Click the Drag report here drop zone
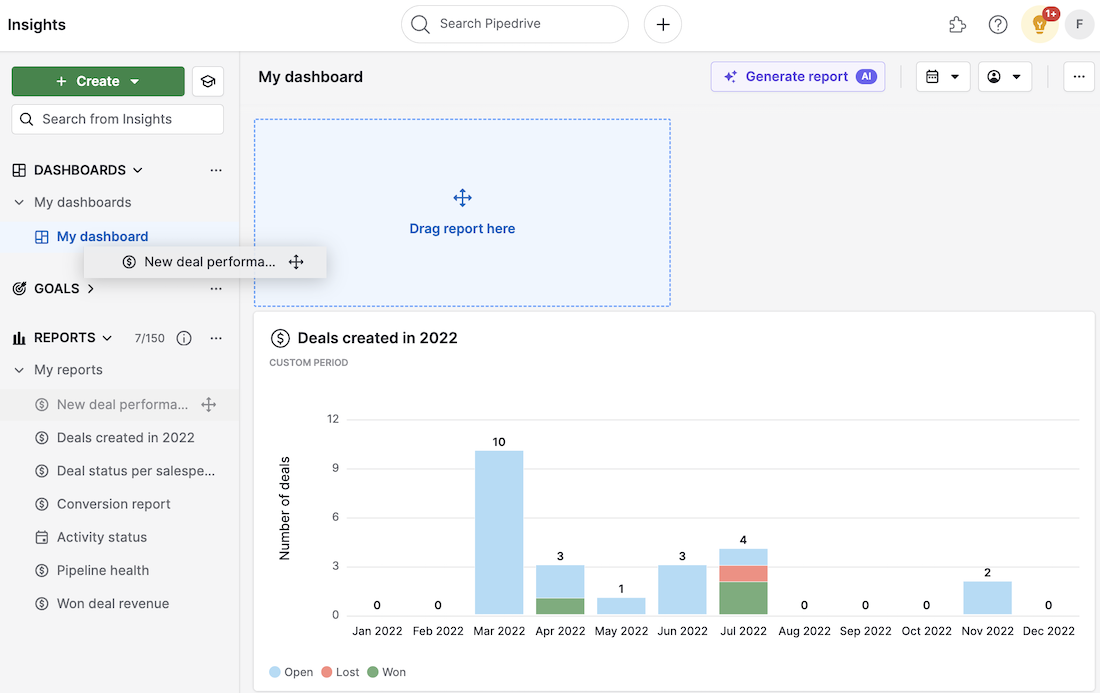This screenshot has width=1100, height=693. point(462,213)
